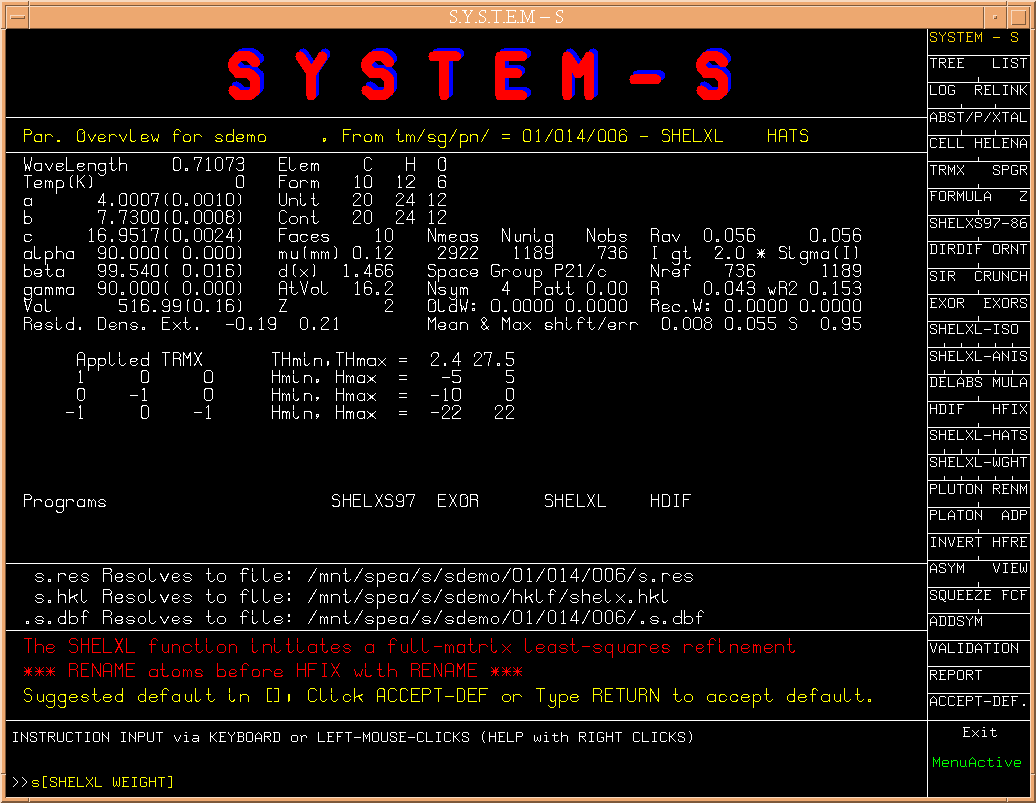Screen dimensions: 1036x803
Task: Click the TREE menu entry
Action: point(947,64)
